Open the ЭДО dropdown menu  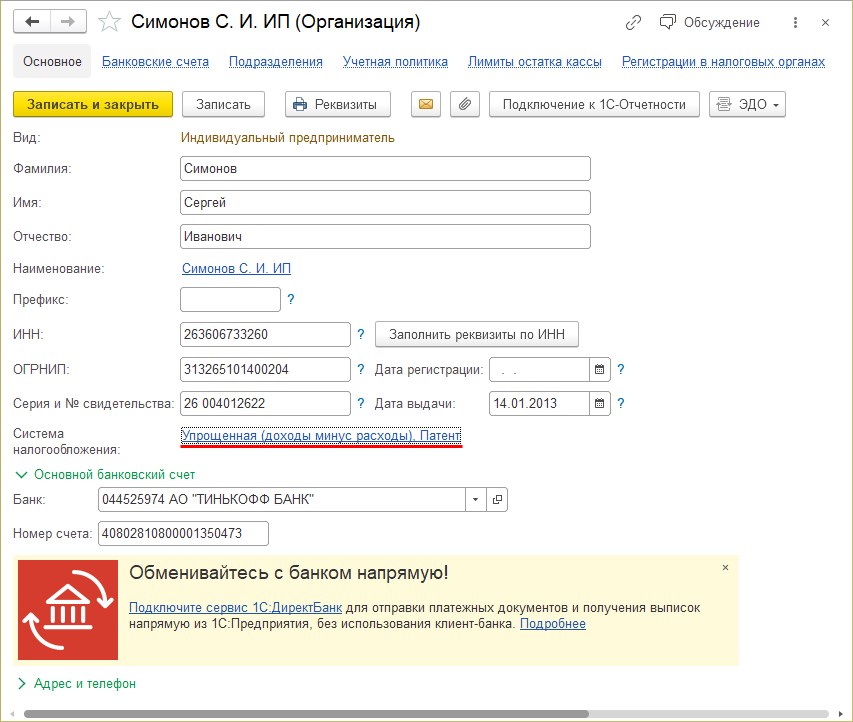point(747,104)
